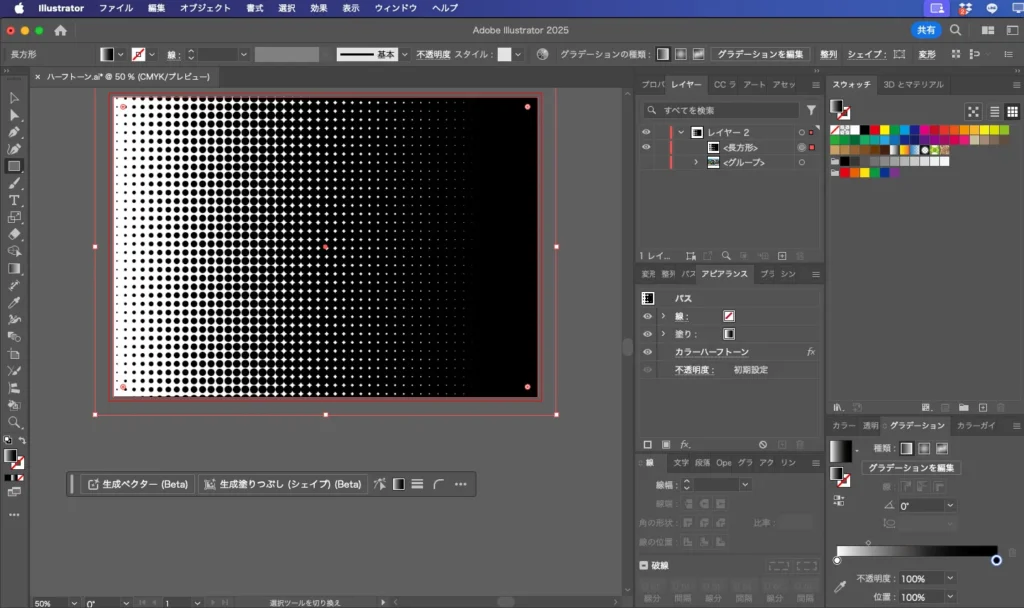Click the layer filter funnel icon

tap(811, 111)
